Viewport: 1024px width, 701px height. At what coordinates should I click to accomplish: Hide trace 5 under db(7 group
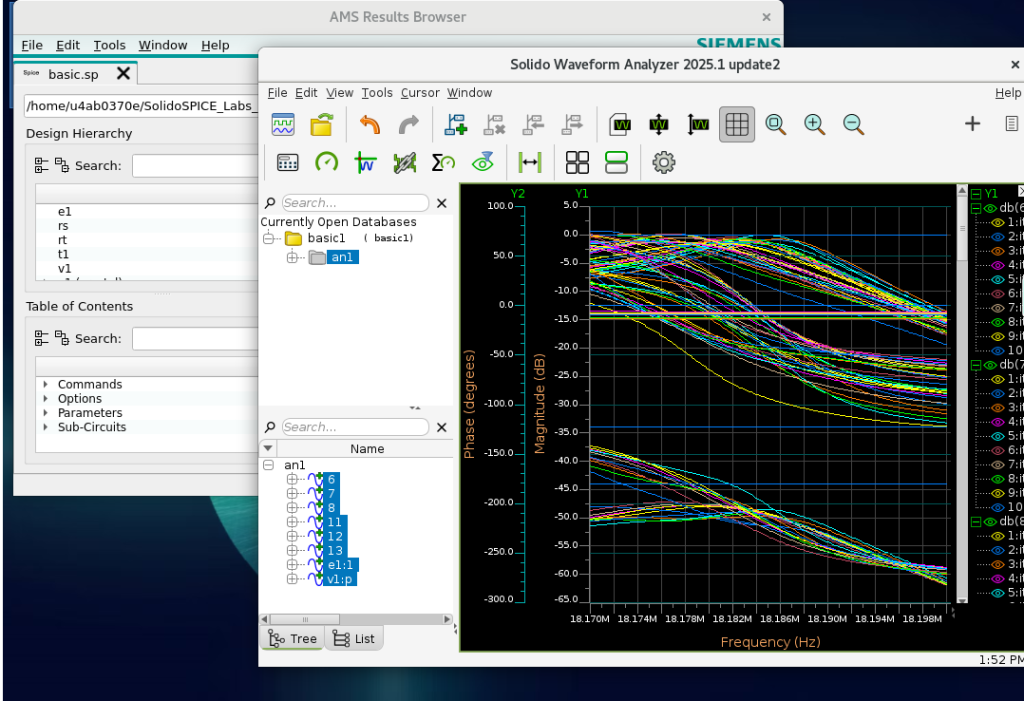pyautogui.click(x=998, y=436)
